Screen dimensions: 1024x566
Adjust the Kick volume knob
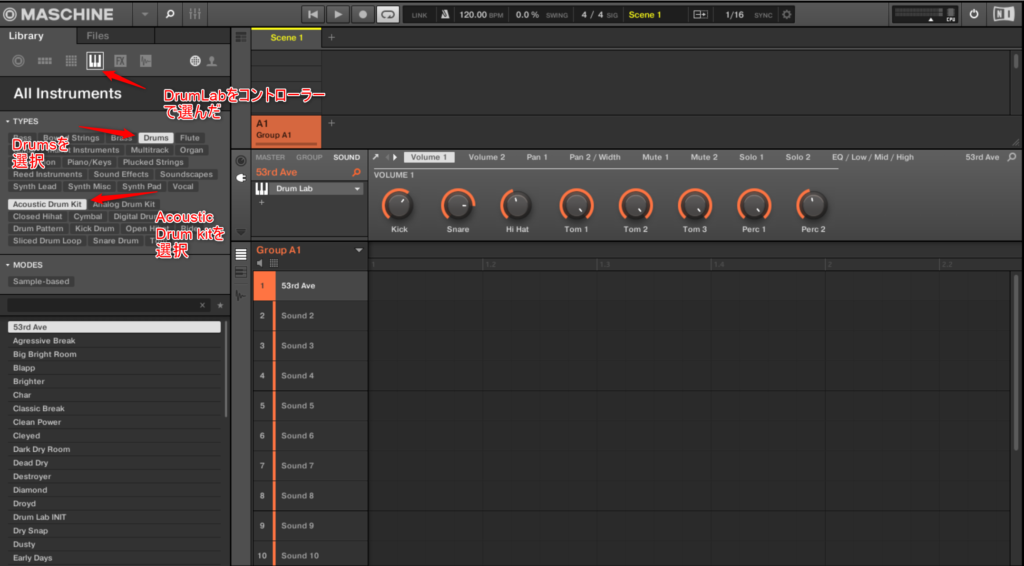[x=398, y=205]
